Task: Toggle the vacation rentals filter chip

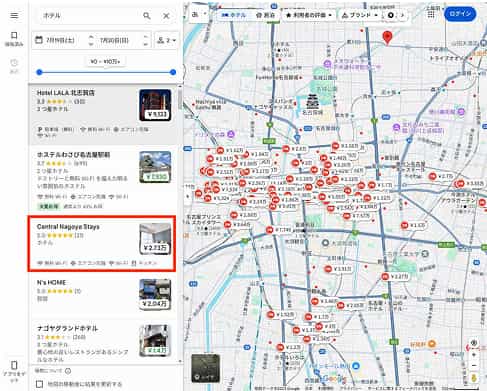Action: [266, 15]
